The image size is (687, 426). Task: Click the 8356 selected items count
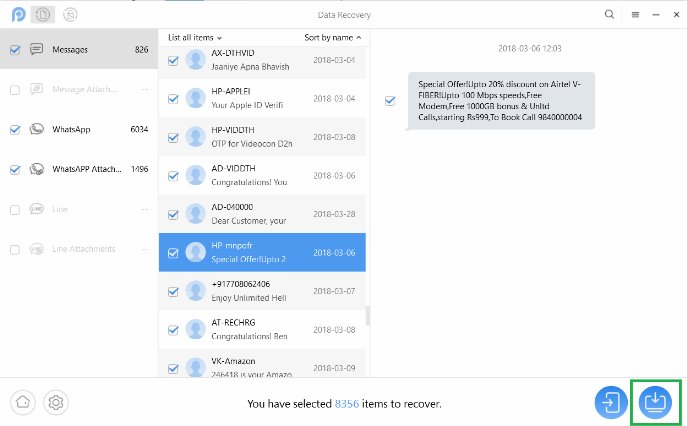(x=347, y=404)
